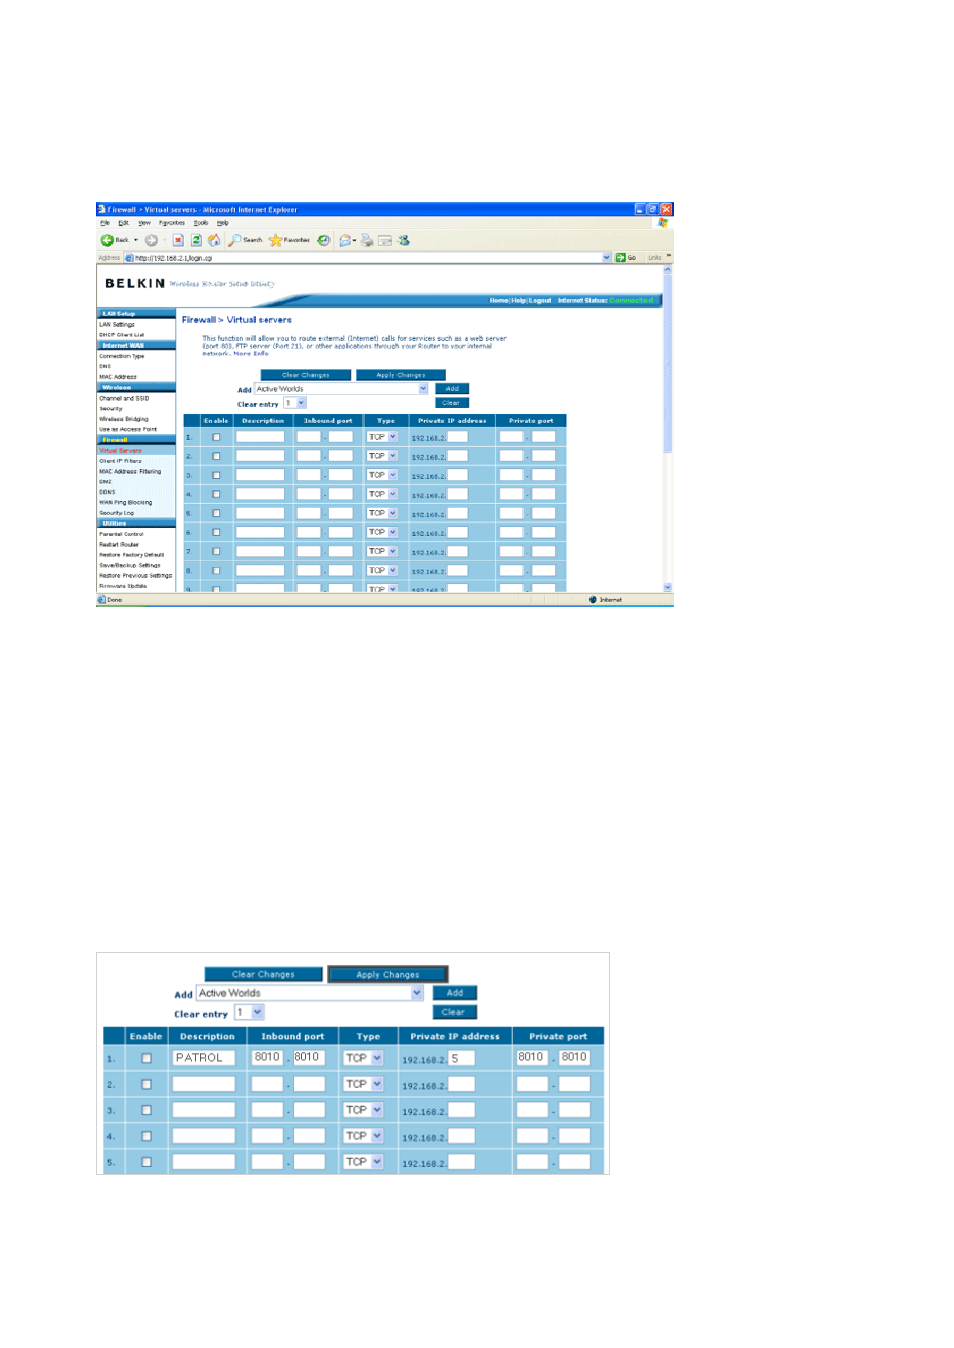Open the Search pane from IE toolbar
The image size is (954, 1348).
tap(245, 240)
